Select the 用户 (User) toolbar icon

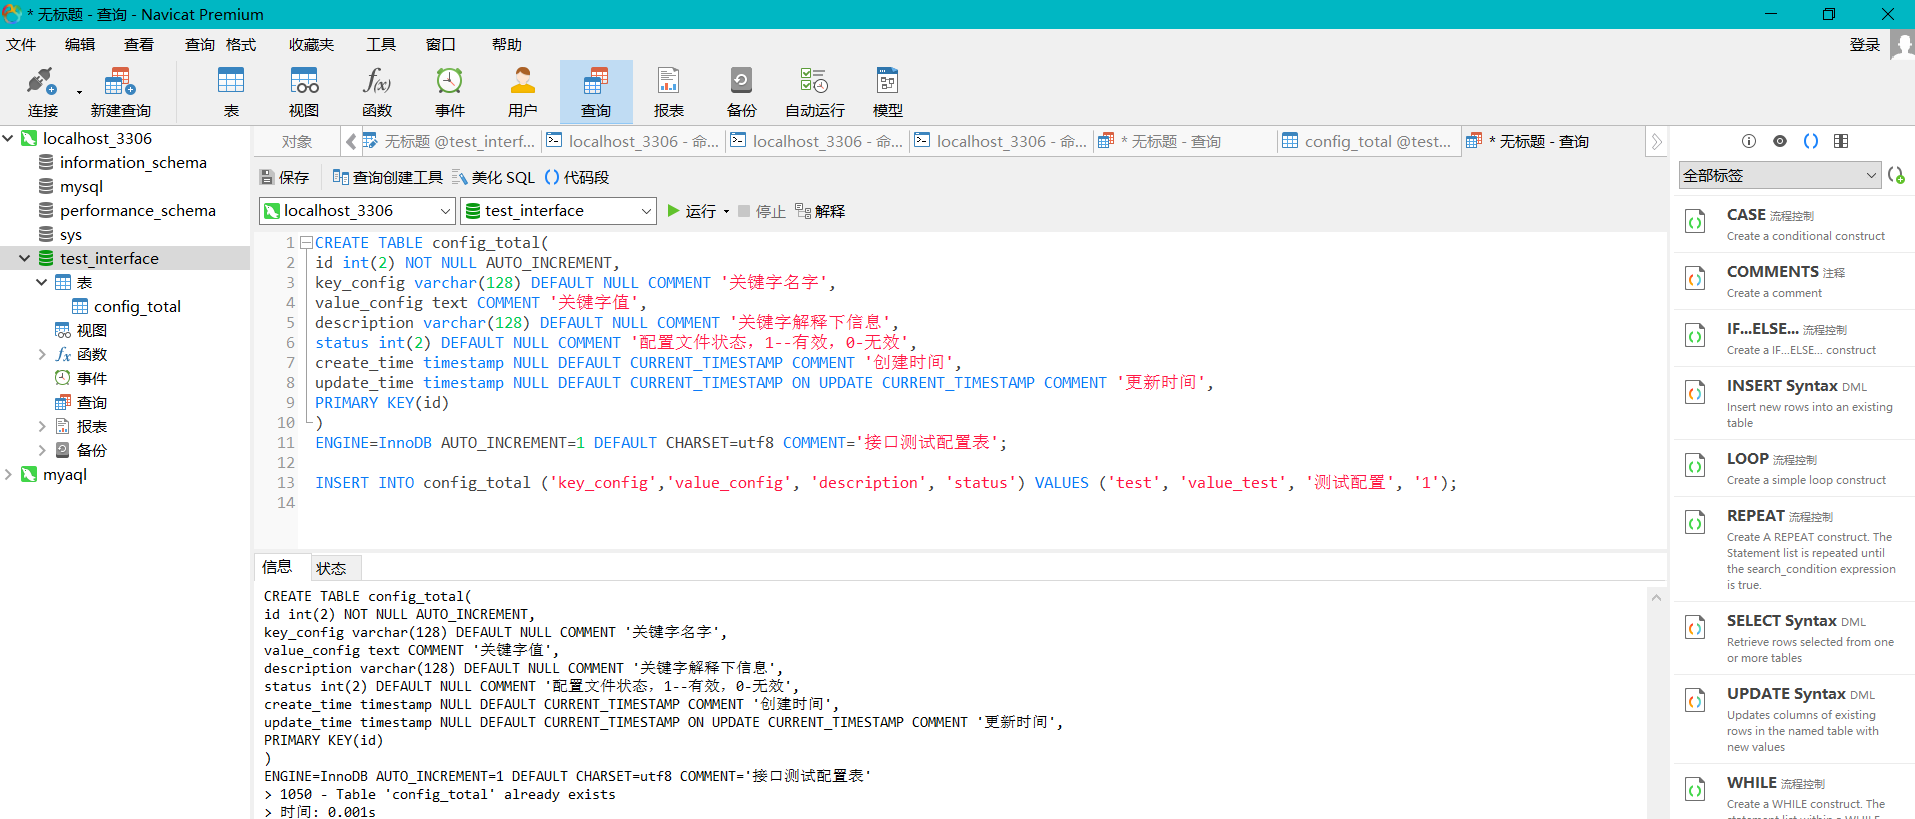[523, 91]
